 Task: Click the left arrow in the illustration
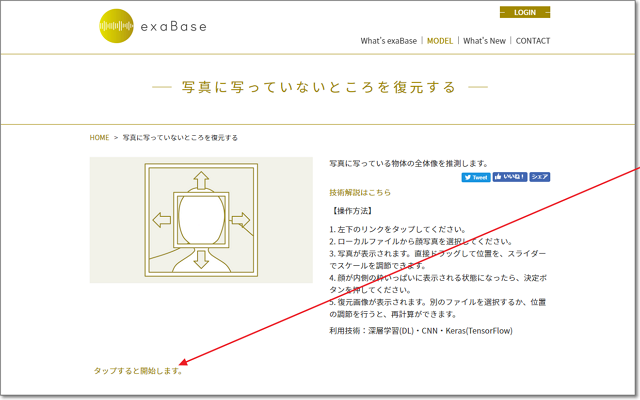(x=160, y=219)
